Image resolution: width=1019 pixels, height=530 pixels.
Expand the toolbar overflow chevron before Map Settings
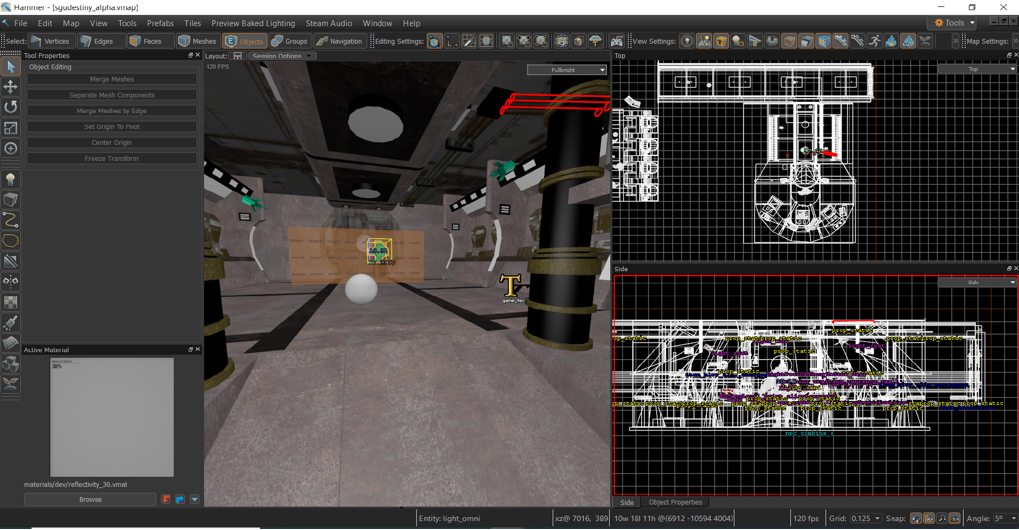[955, 41]
